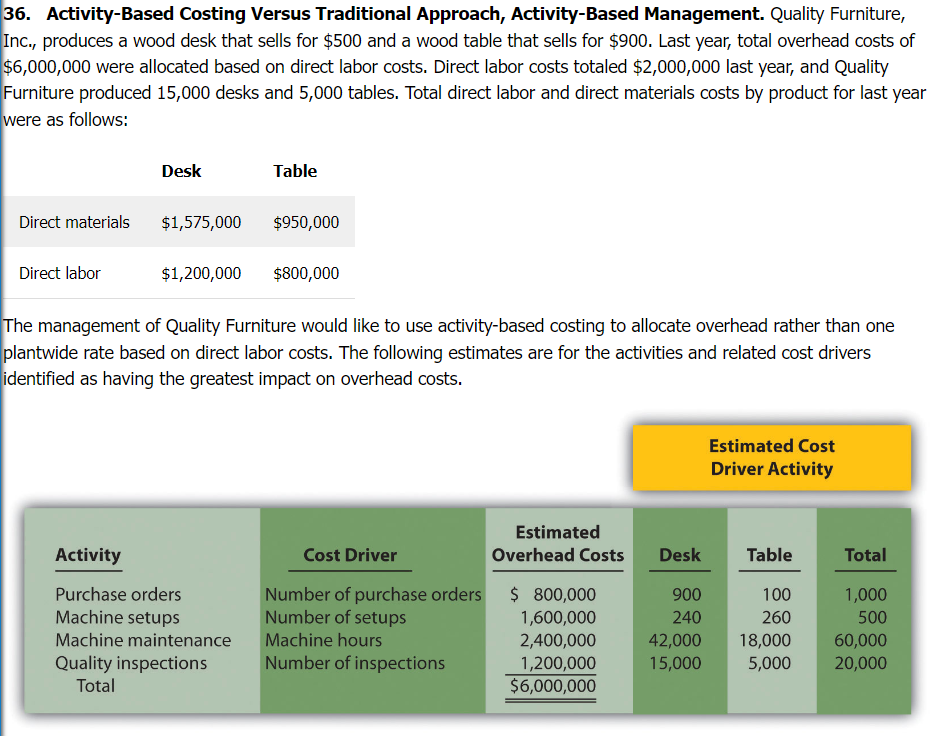Screen dimensions: 943x736
Task: Click the 2,400,000 machine maintenance overhead cost
Action: (x=558, y=640)
